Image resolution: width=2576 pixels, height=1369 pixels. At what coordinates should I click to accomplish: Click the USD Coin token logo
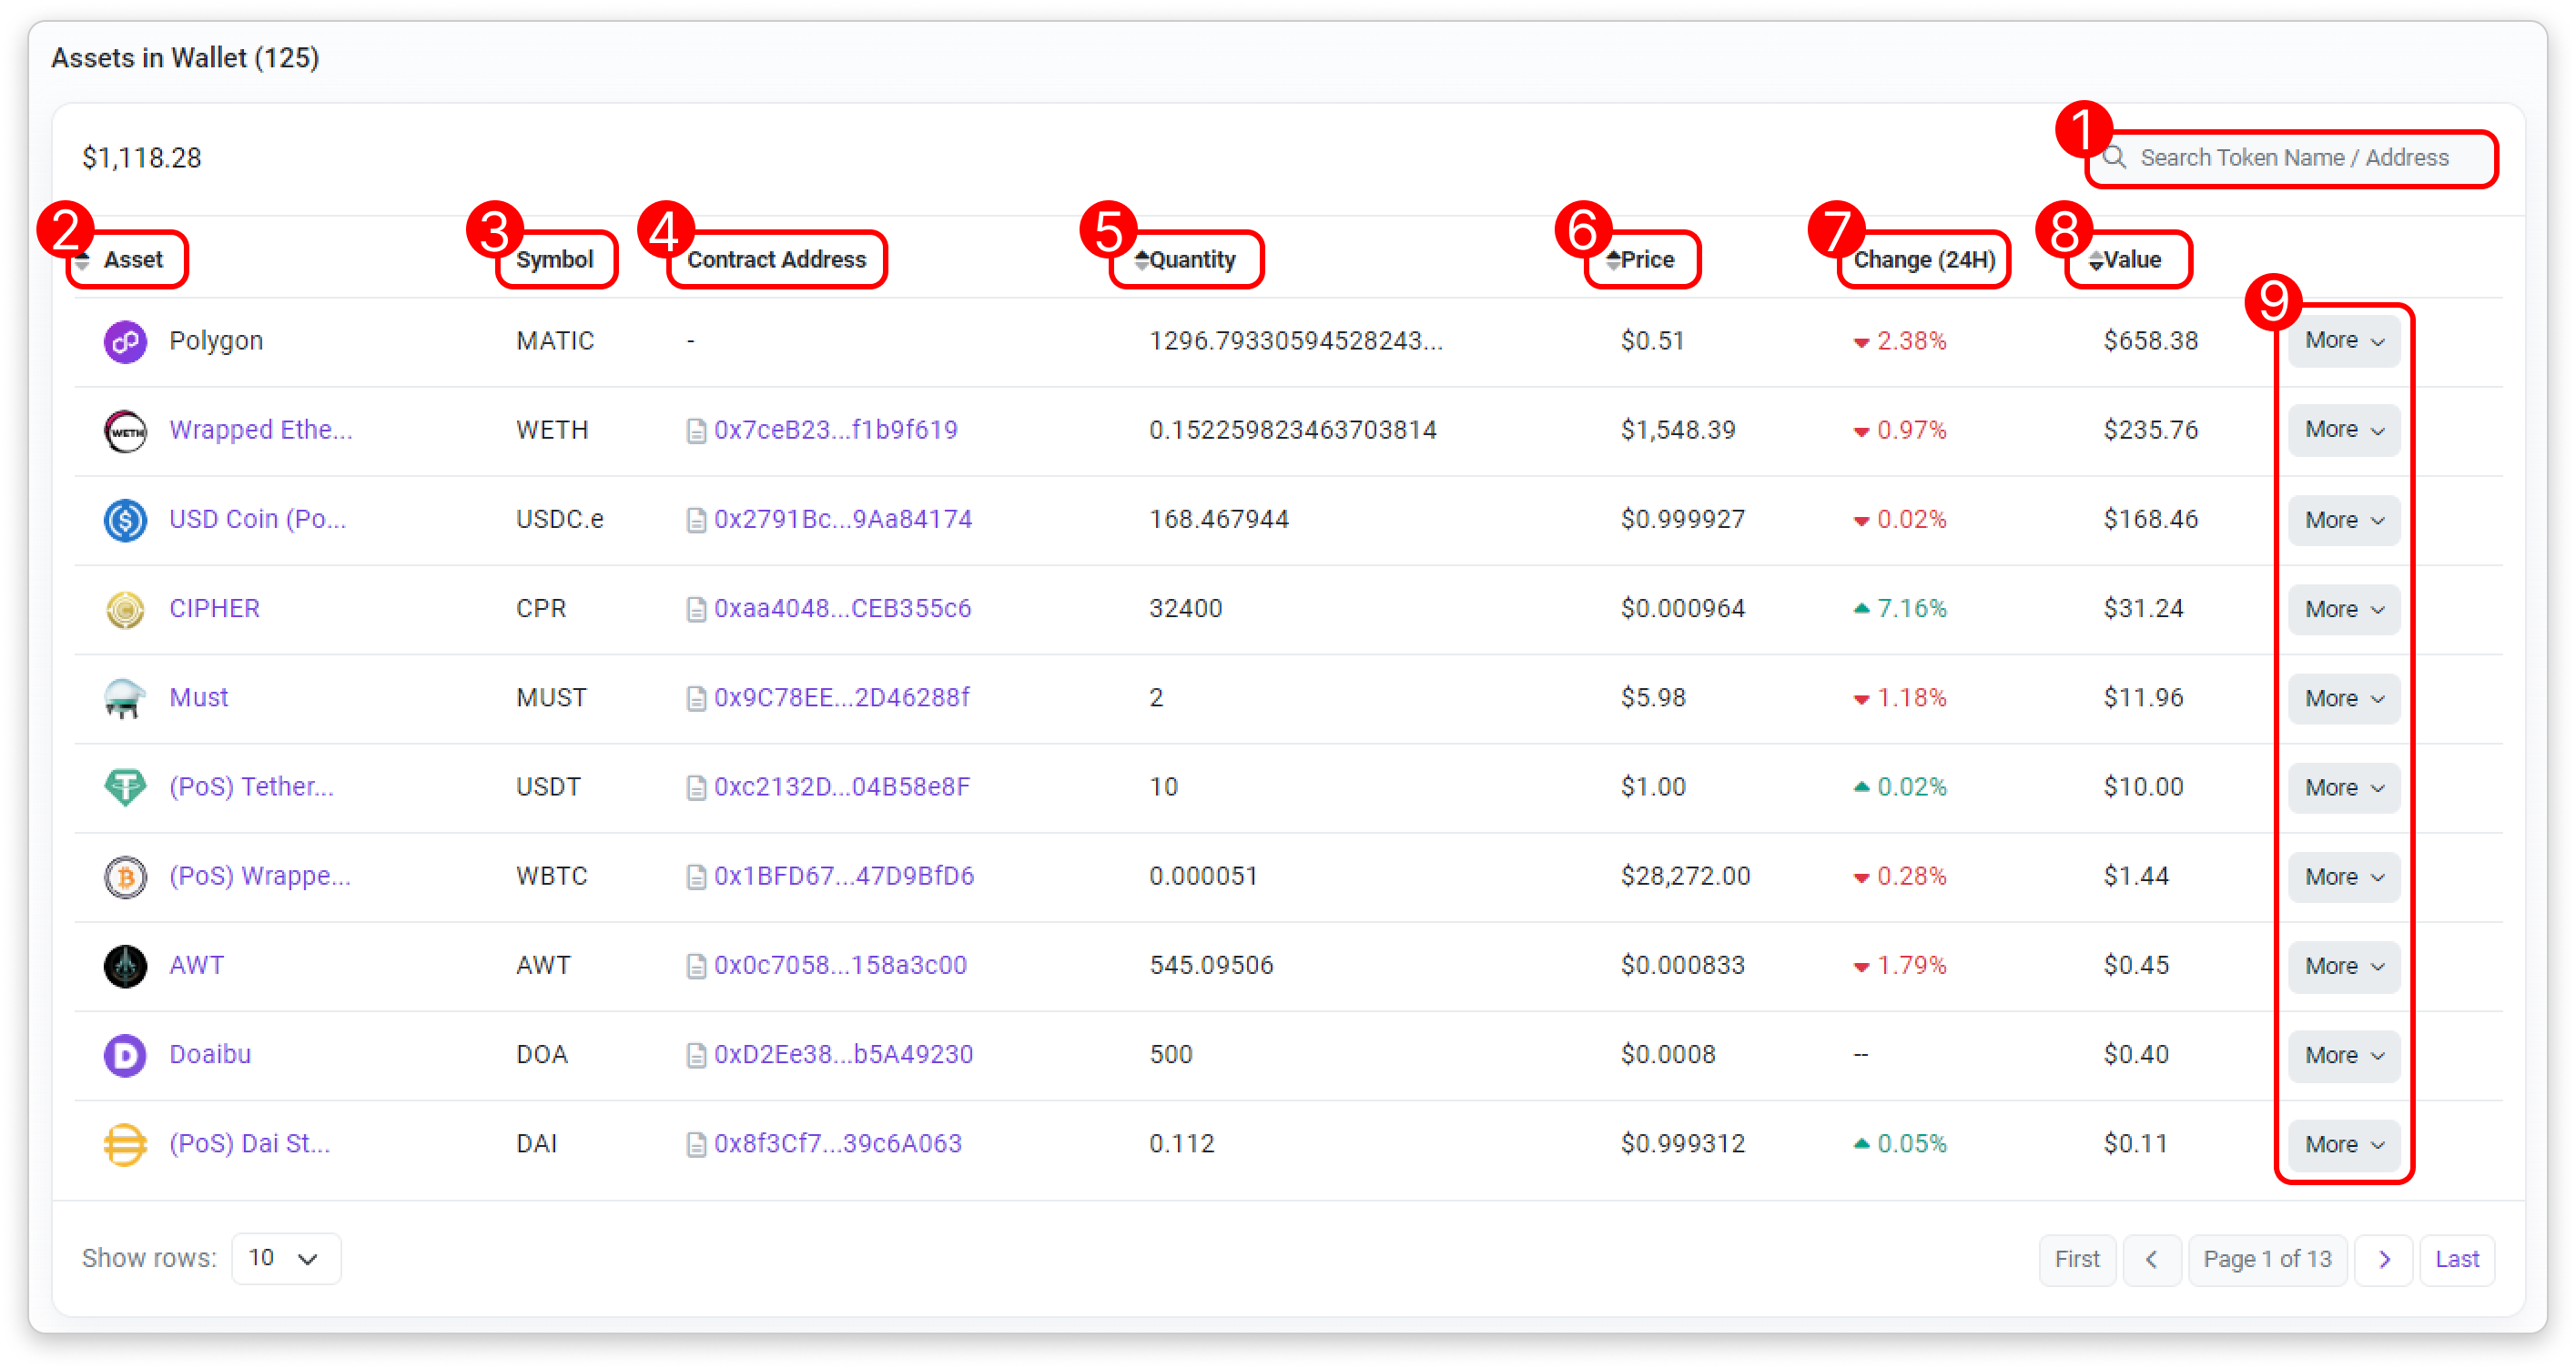point(125,520)
